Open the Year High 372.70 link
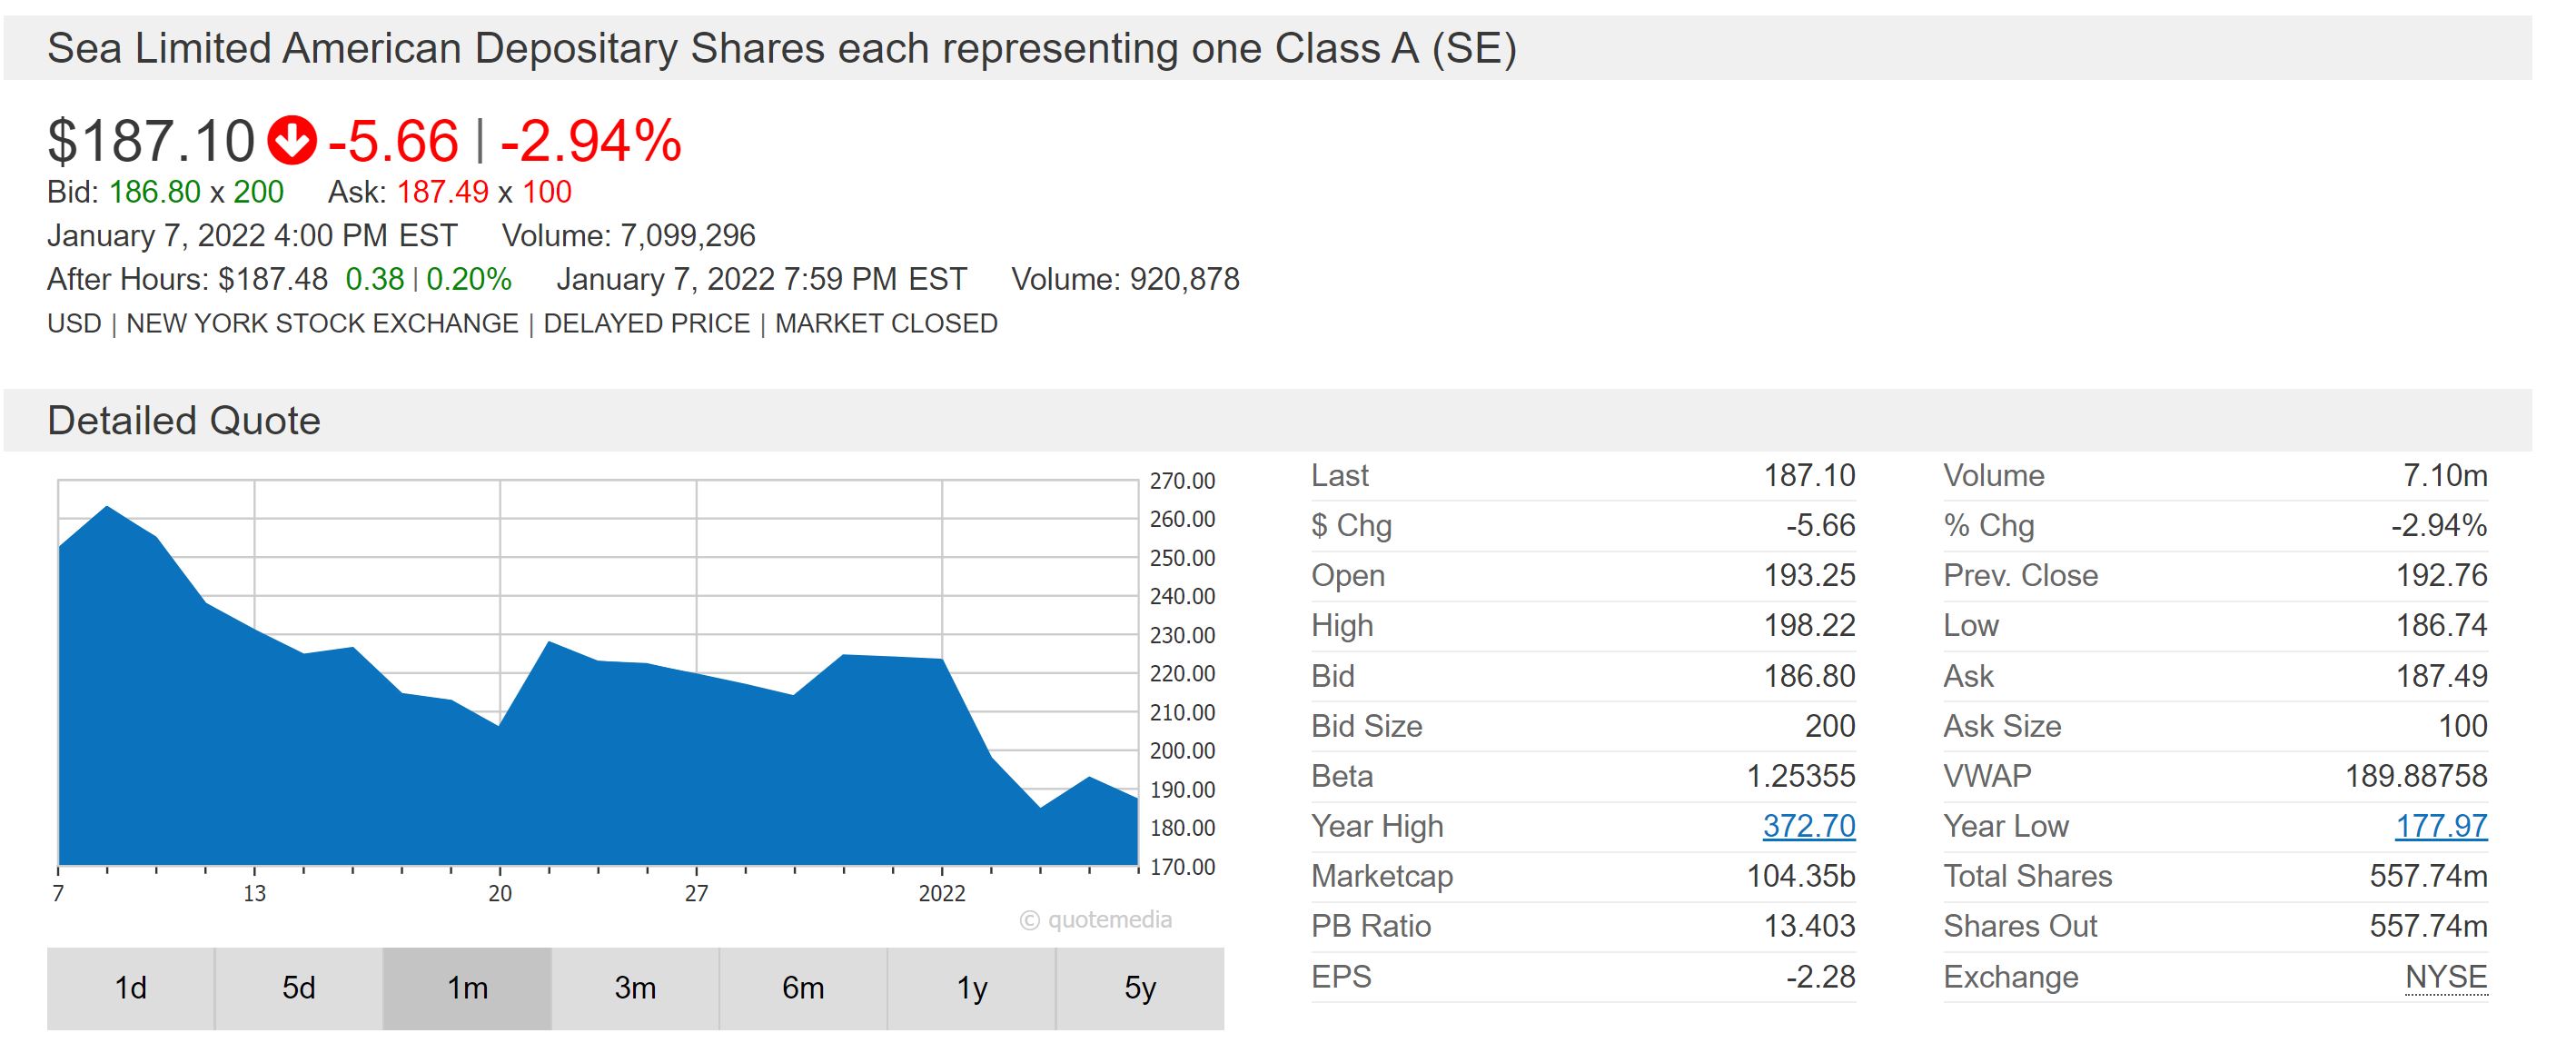The image size is (2576, 1053). [1808, 826]
